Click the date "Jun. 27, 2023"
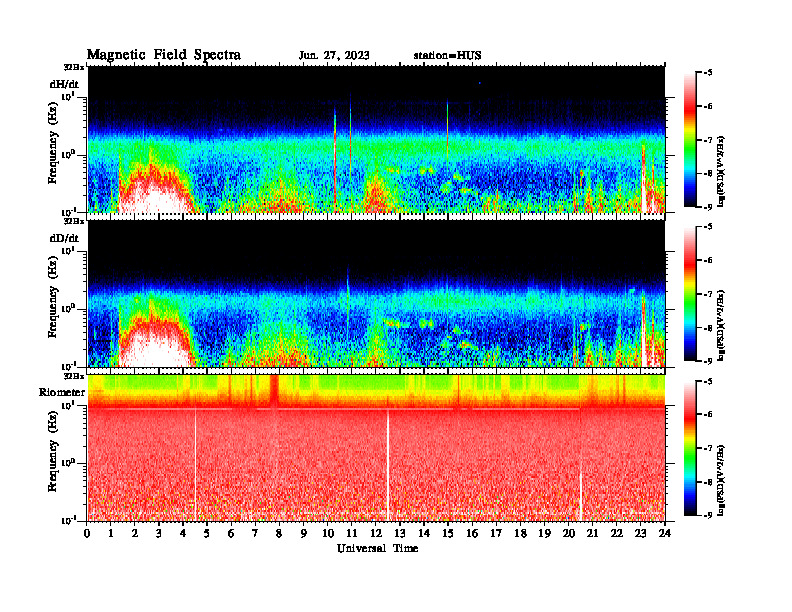Screen dimensions: 792x612 [x=334, y=56]
